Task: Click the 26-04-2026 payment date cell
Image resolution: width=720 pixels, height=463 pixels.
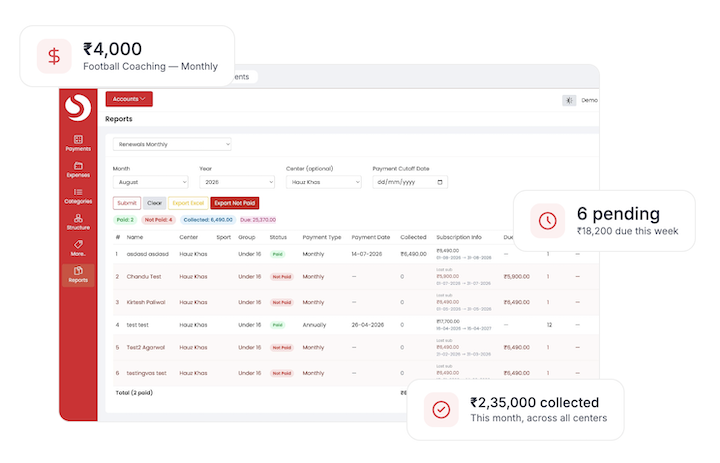Action: click(367, 325)
